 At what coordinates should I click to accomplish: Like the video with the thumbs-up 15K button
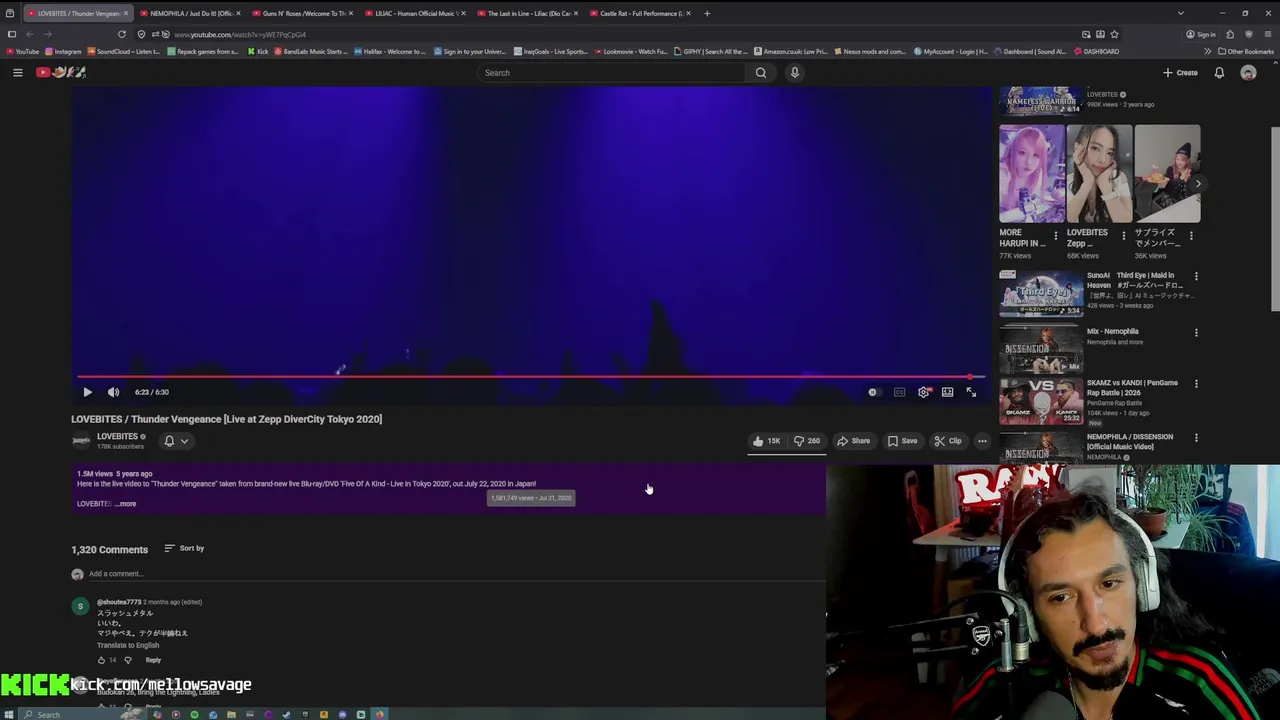[x=767, y=441]
